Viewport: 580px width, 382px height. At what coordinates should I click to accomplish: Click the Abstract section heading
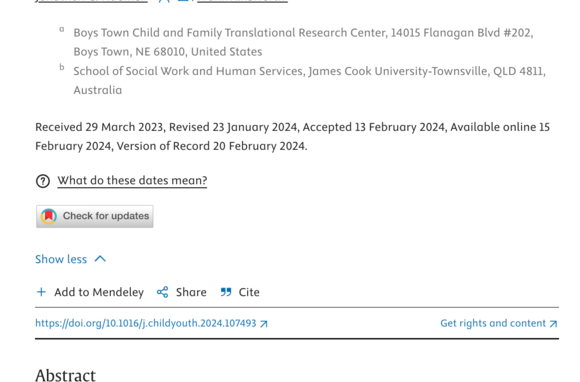tap(65, 375)
